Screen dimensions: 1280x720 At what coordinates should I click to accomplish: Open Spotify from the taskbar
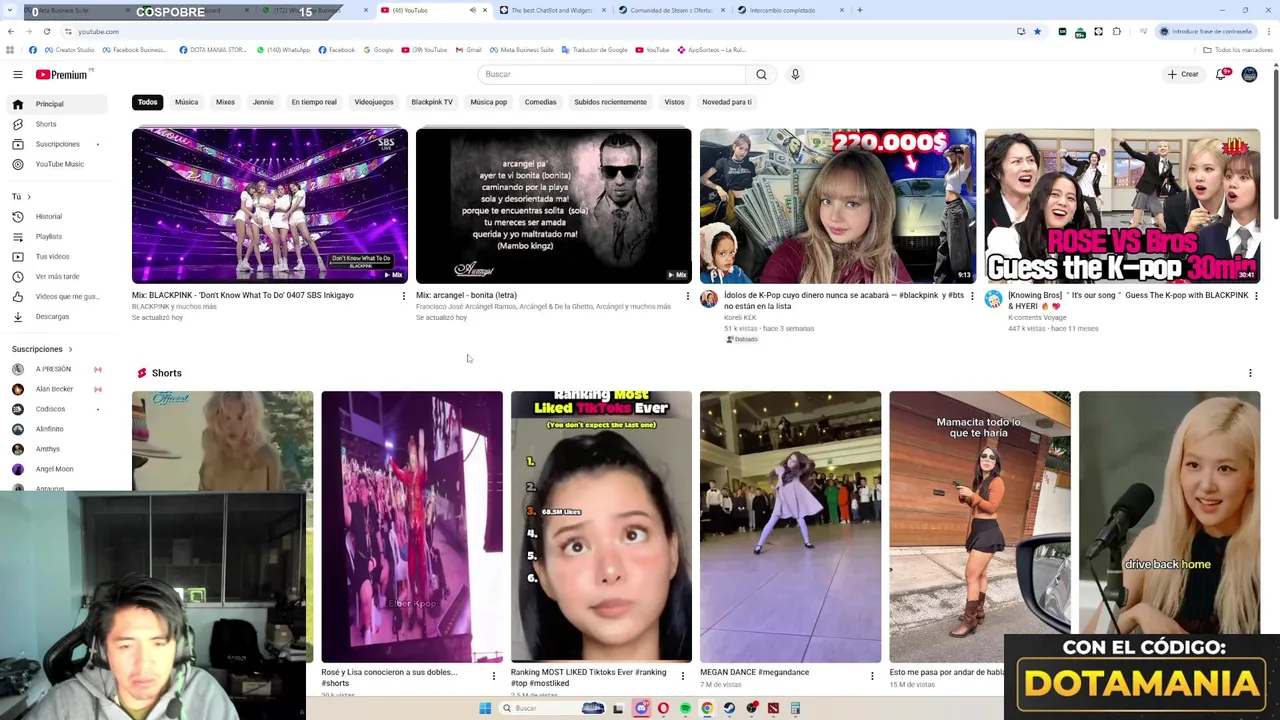click(685, 708)
